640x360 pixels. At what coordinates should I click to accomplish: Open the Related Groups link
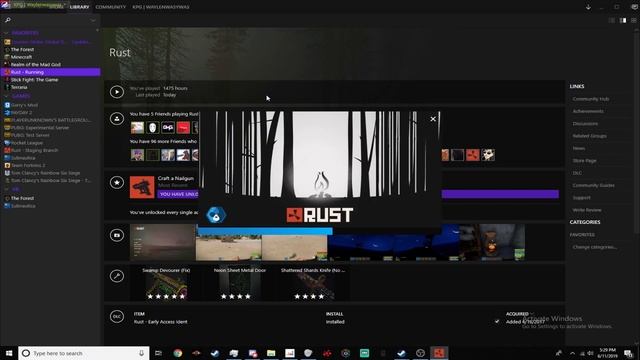(x=589, y=136)
